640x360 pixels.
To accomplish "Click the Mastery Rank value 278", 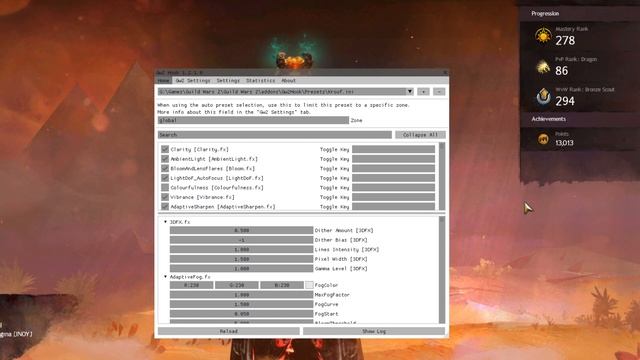I will point(565,40).
